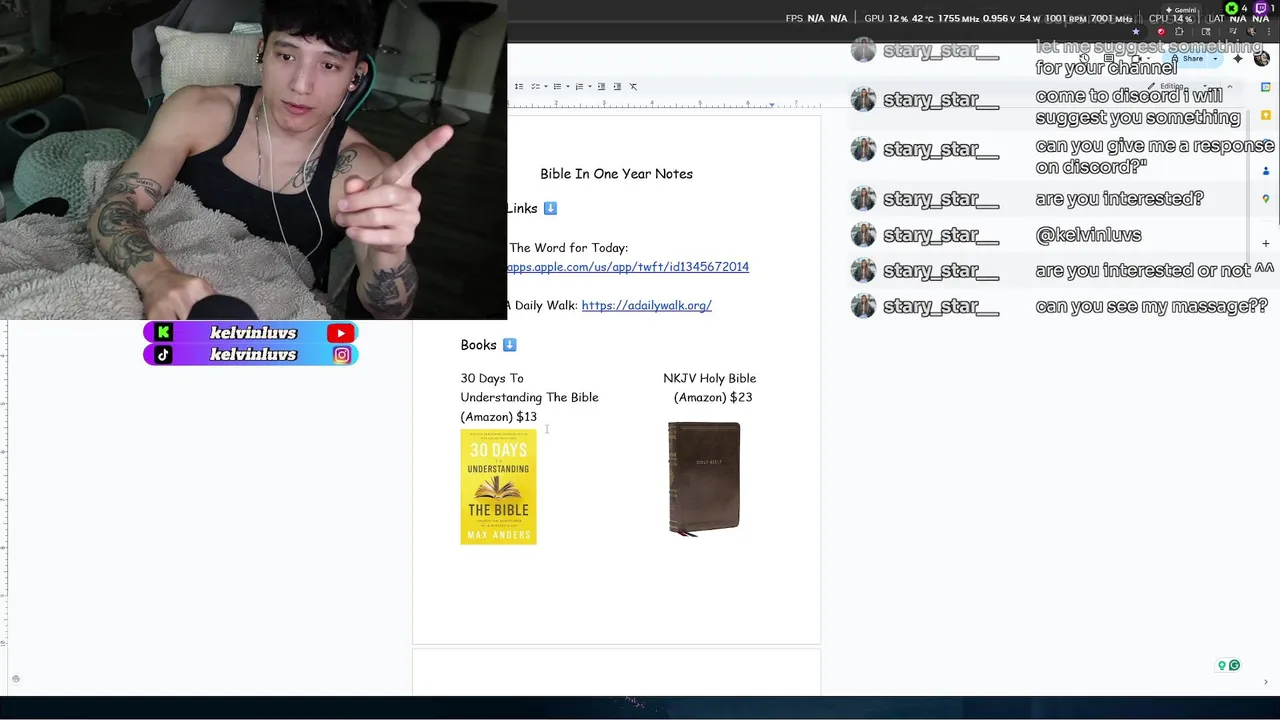
Task: Increase indent of the paragraph
Action: tap(617, 86)
